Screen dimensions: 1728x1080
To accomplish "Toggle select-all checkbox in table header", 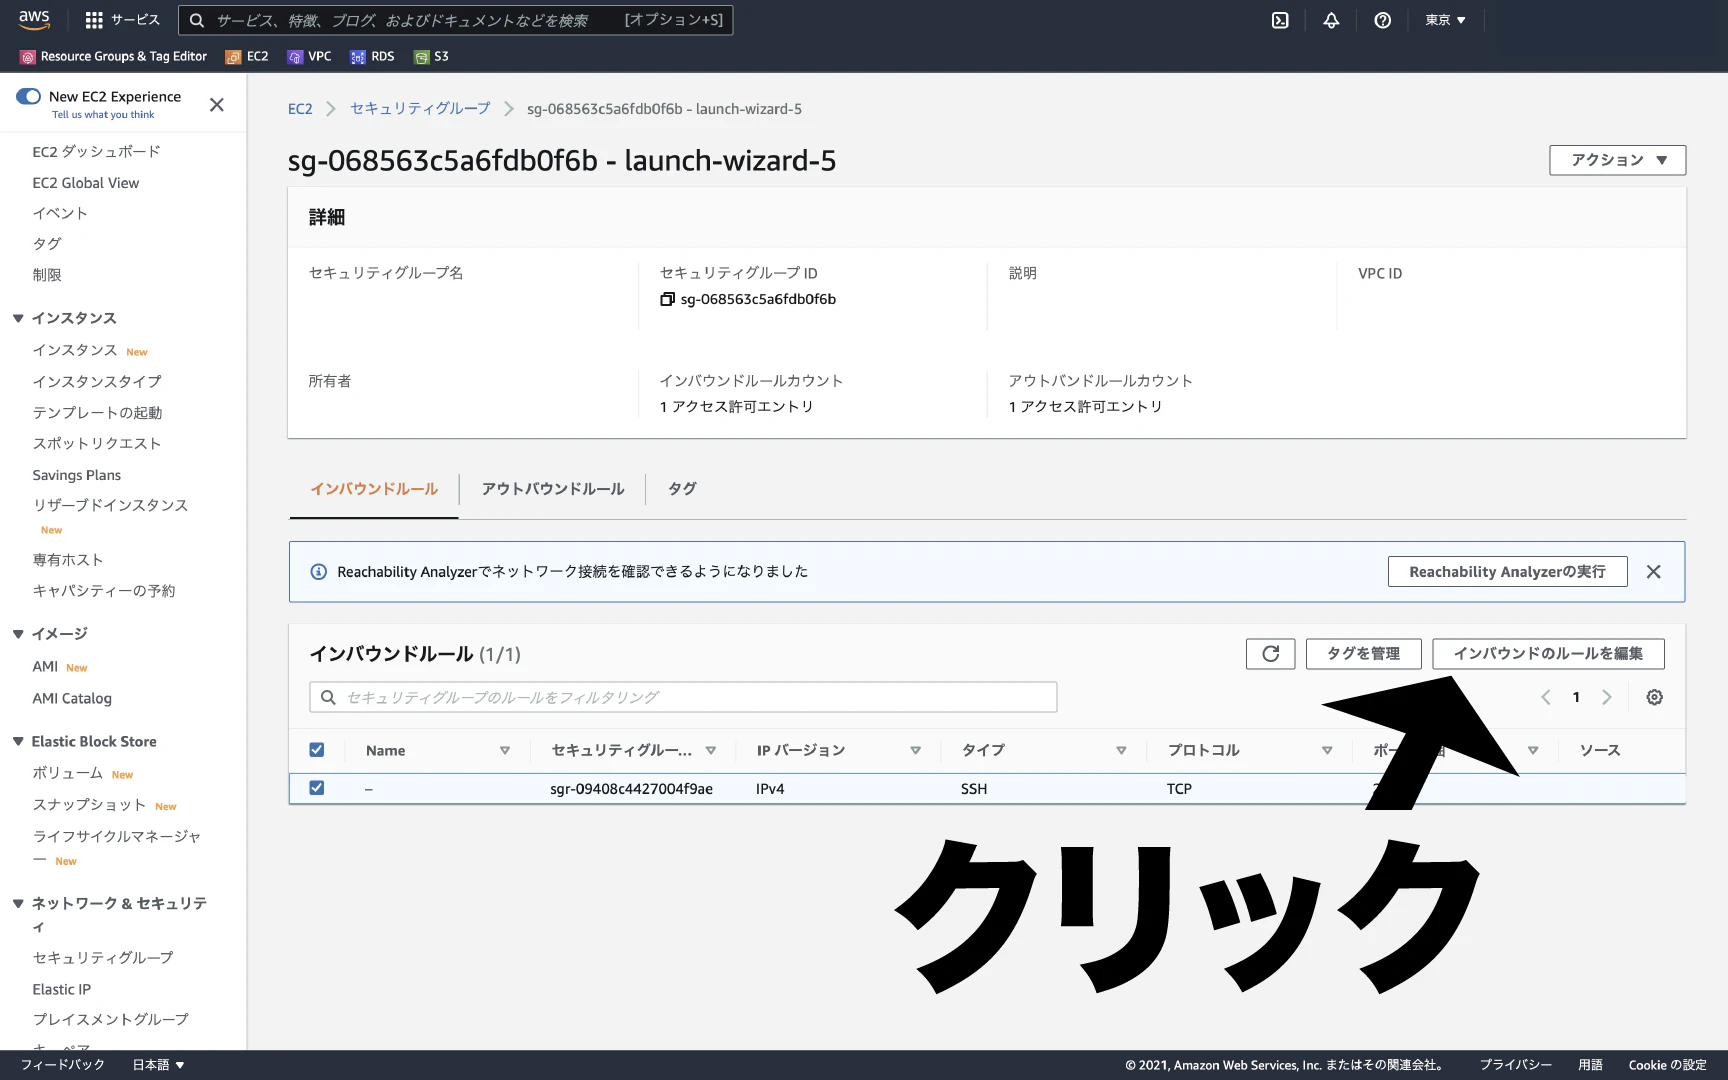I will click(x=317, y=750).
